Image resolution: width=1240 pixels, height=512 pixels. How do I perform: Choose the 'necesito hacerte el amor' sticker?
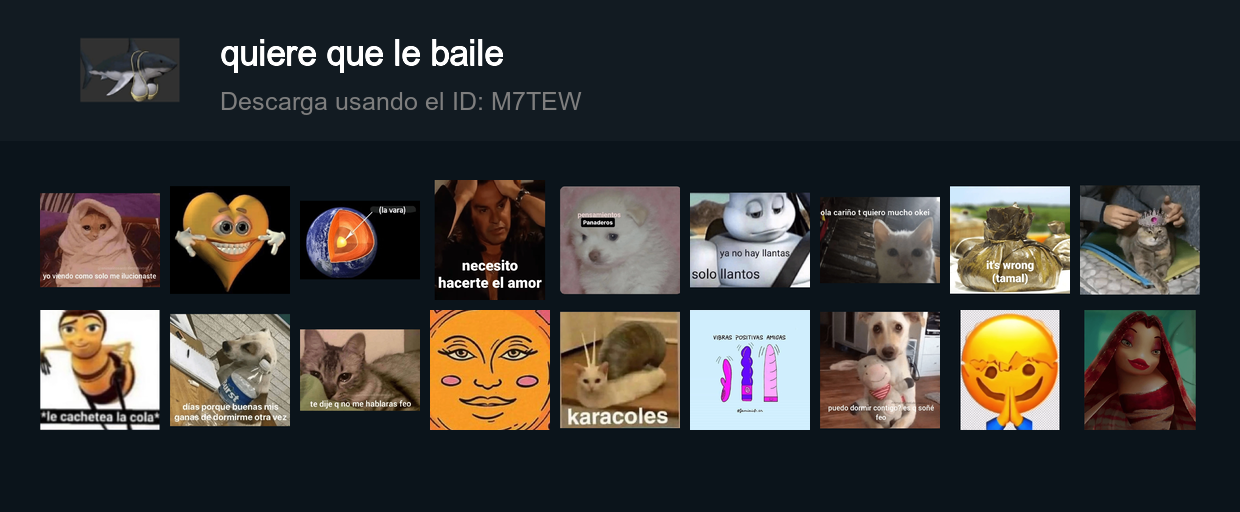point(490,240)
